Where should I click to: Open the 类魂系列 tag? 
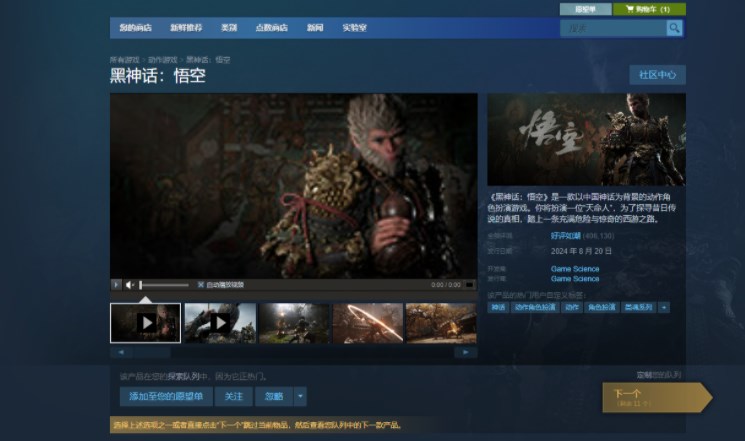pyautogui.click(x=639, y=307)
